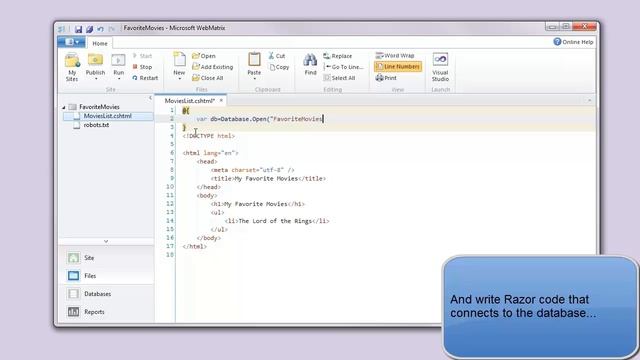Click the h1 My Favorite Movies line
Image resolution: width=640 pixels, height=360 pixels.
point(258,204)
